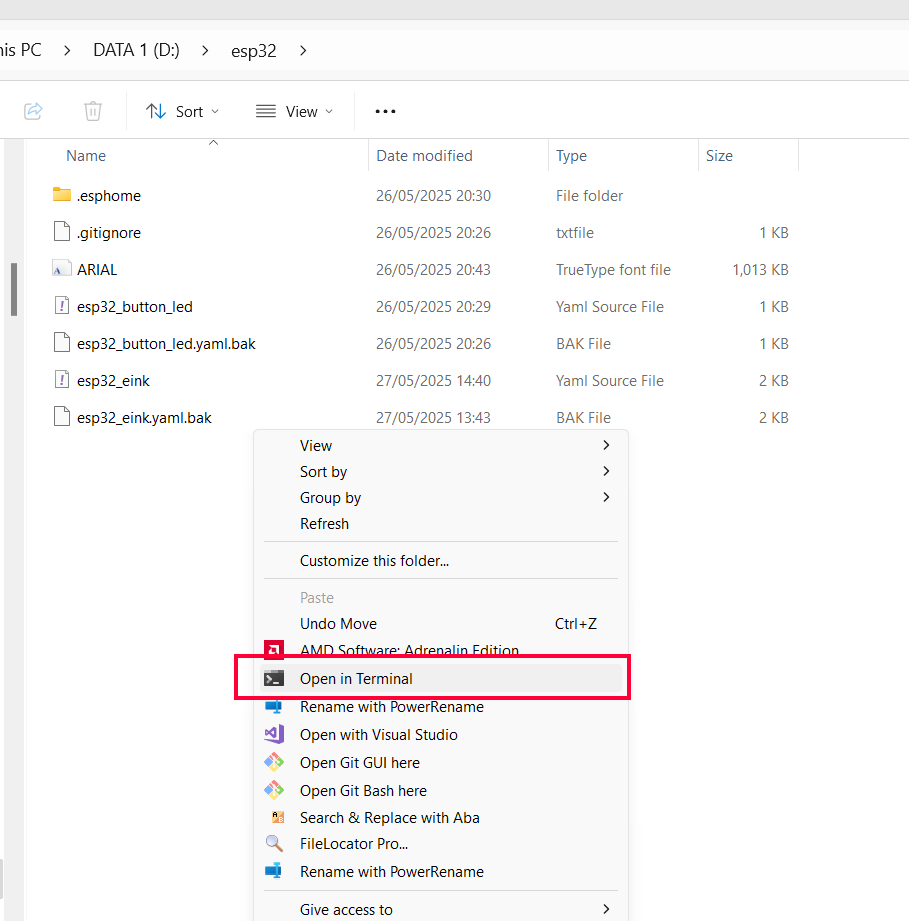Viewport: 909px width, 921px height.
Task: Open the Sort dropdown
Action: 182,111
